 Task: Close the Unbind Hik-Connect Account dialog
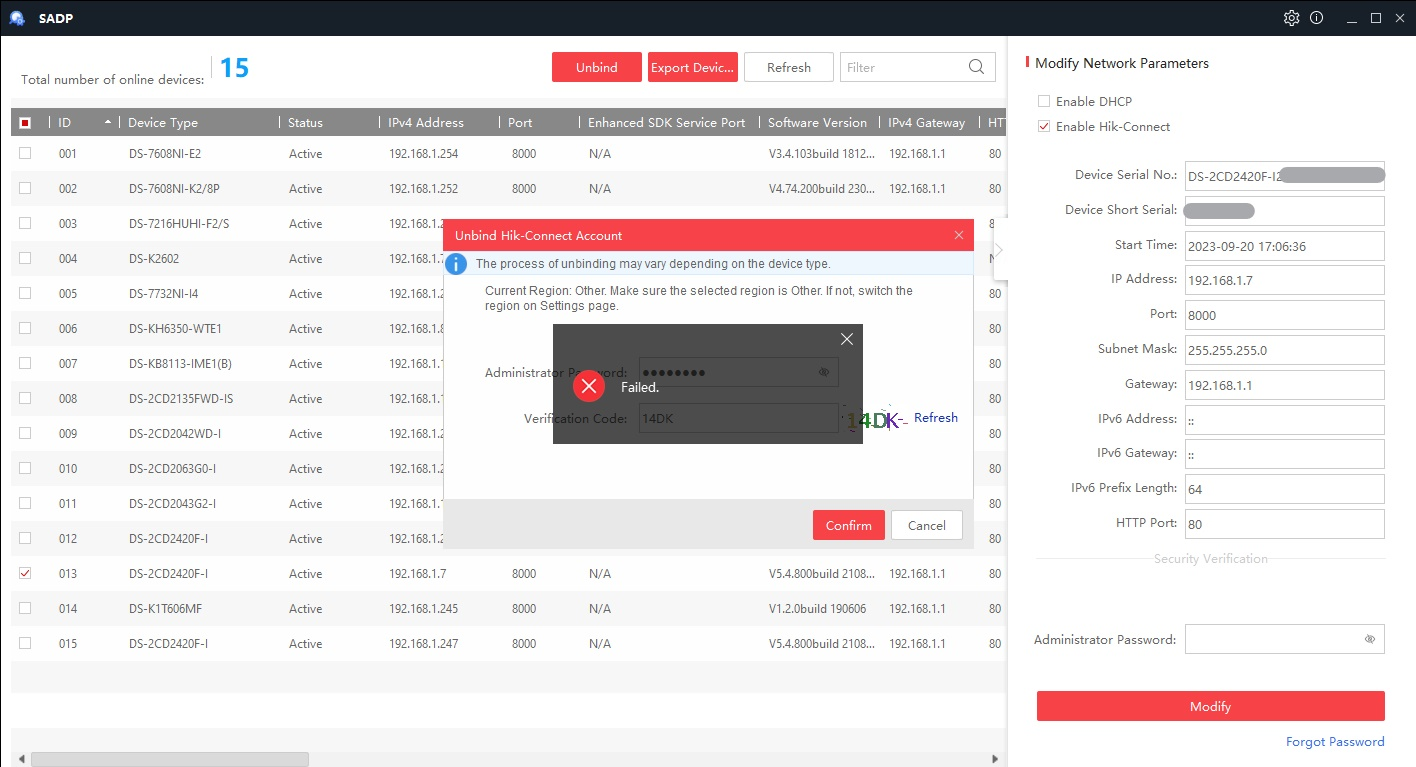(x=958, y=235)
